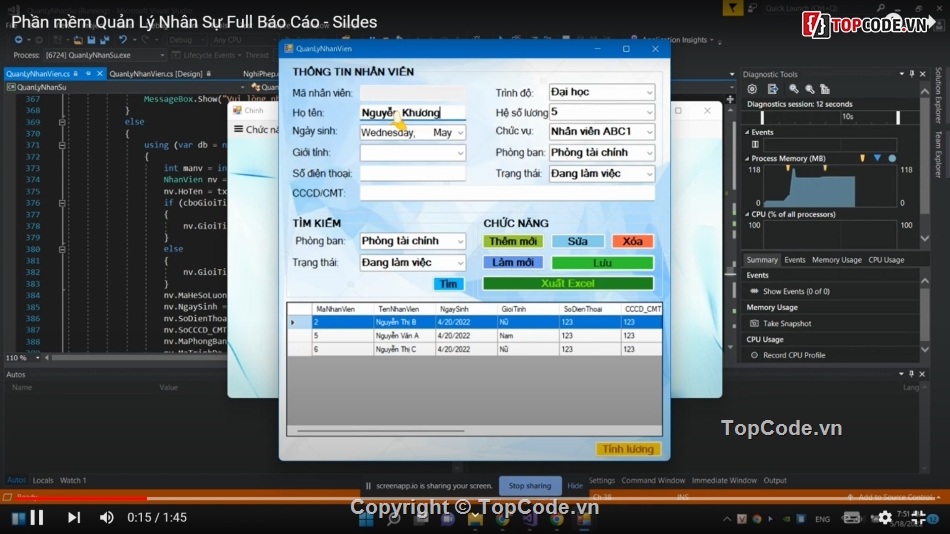This screenshot has height=534, width=950.
Task: Skip to the next video
Action: (x=73, y=517)
